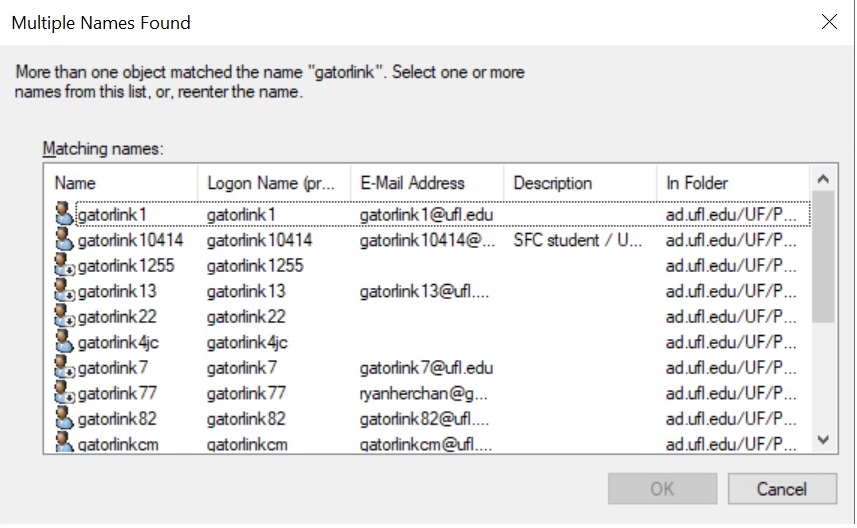The width and height of the screenshot is (857, 528).
Task: Select the gatorlink1255 name entry
Action: (126, 266)
